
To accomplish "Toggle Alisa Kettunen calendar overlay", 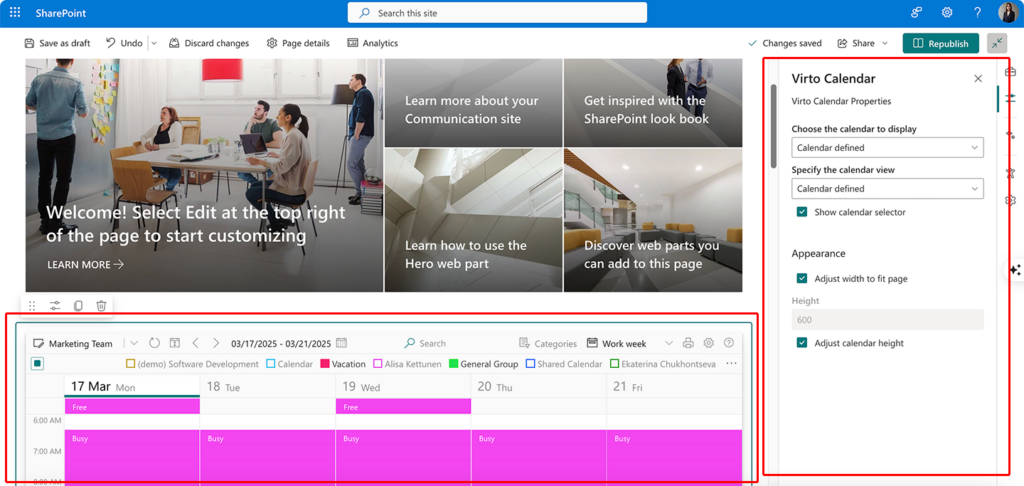I will tap(407, 364).
